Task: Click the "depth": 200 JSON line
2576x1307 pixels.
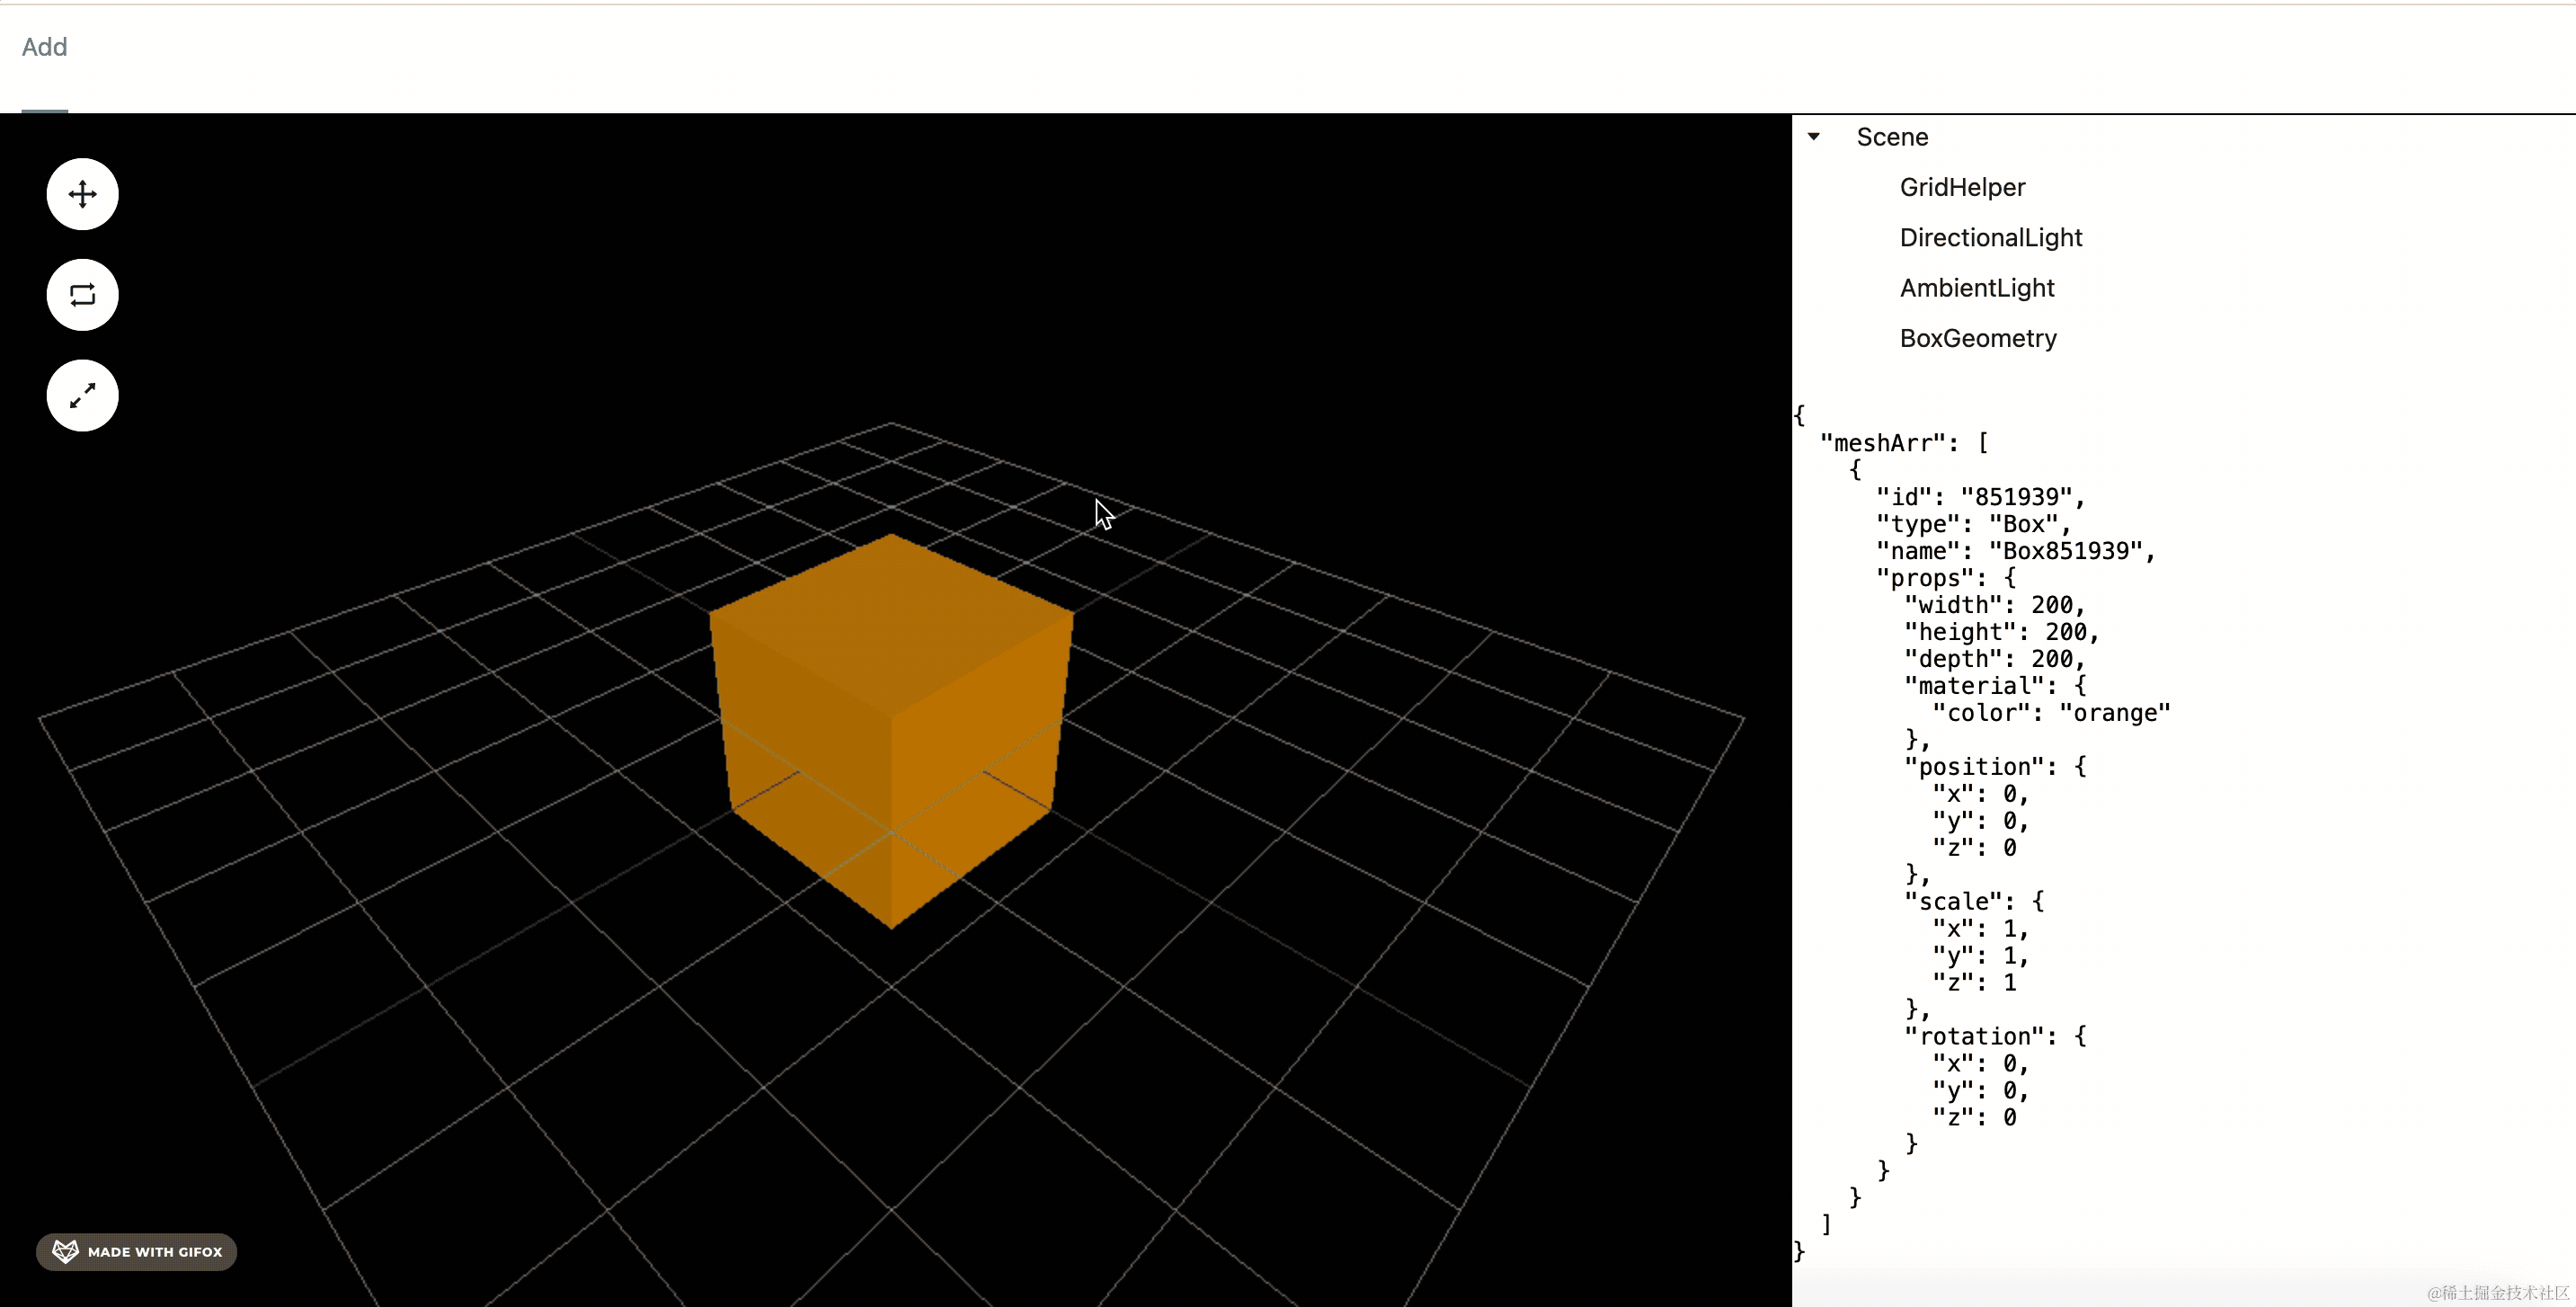Action: coord(1994,659)
